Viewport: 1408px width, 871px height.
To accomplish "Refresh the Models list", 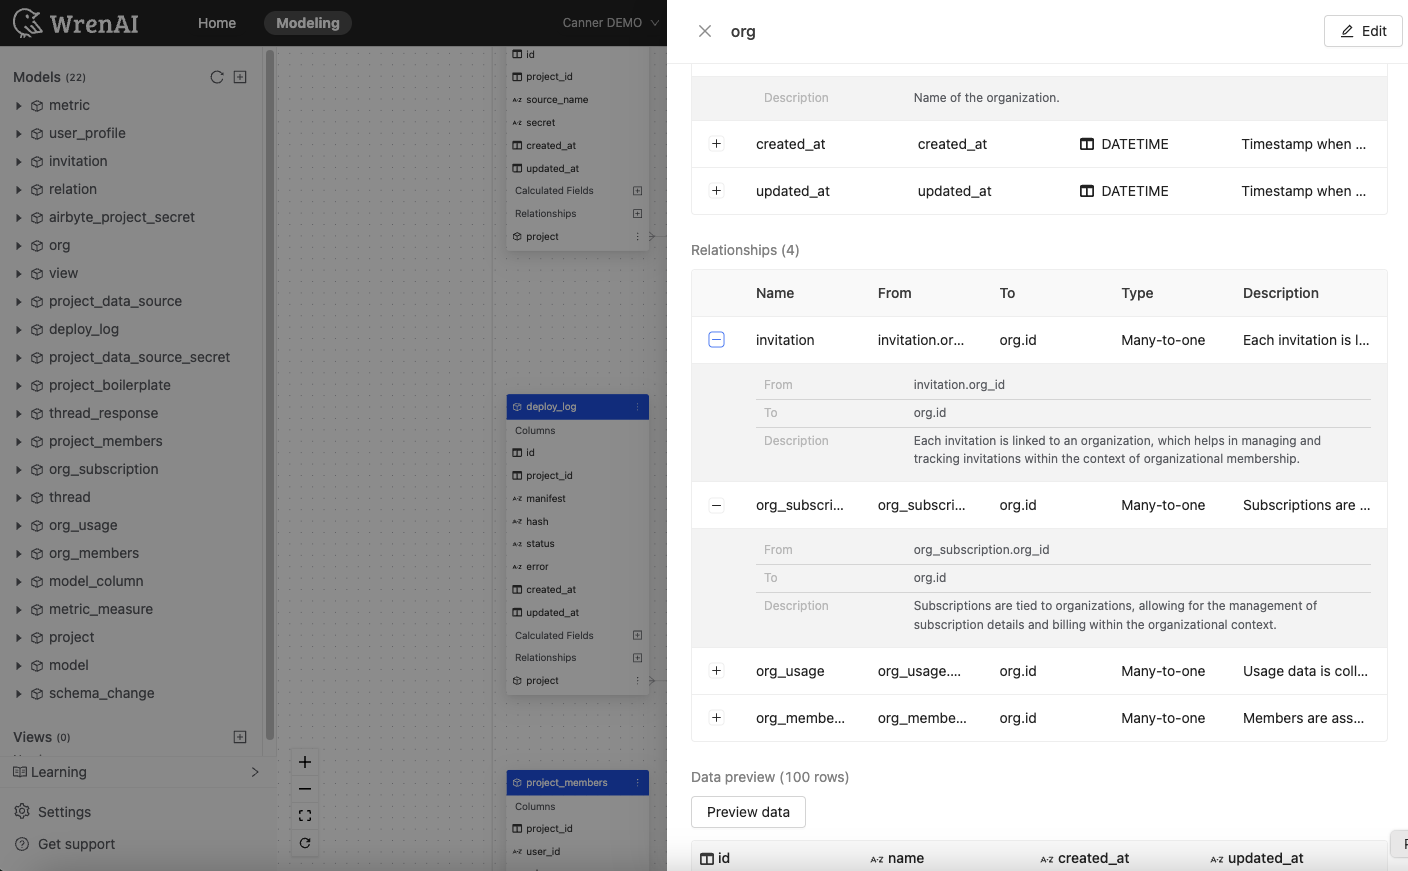I will [x=217, y=77].
